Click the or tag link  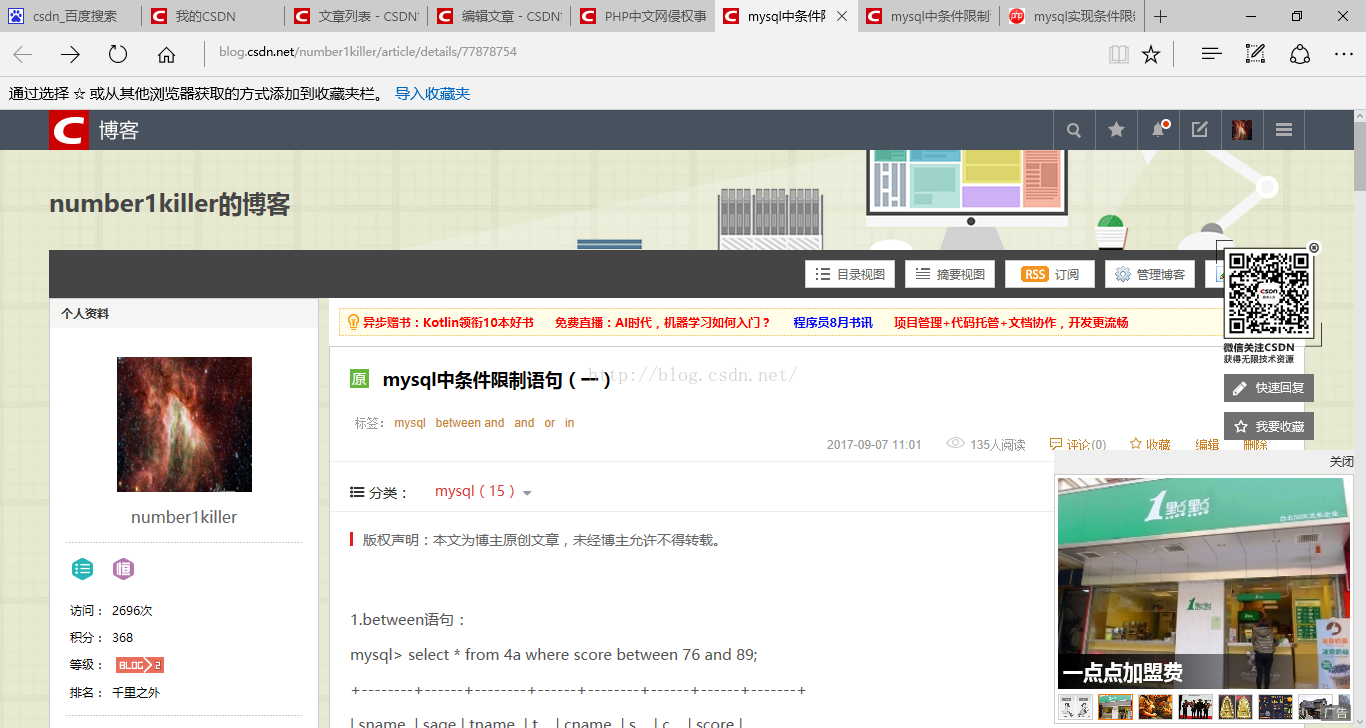[x=549, y=423]
